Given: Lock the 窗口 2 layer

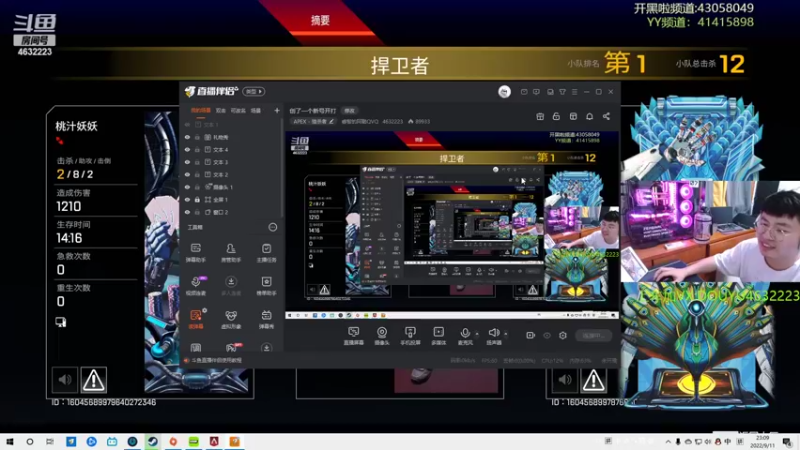Looking at the screenshot, I should pos(197,212).
